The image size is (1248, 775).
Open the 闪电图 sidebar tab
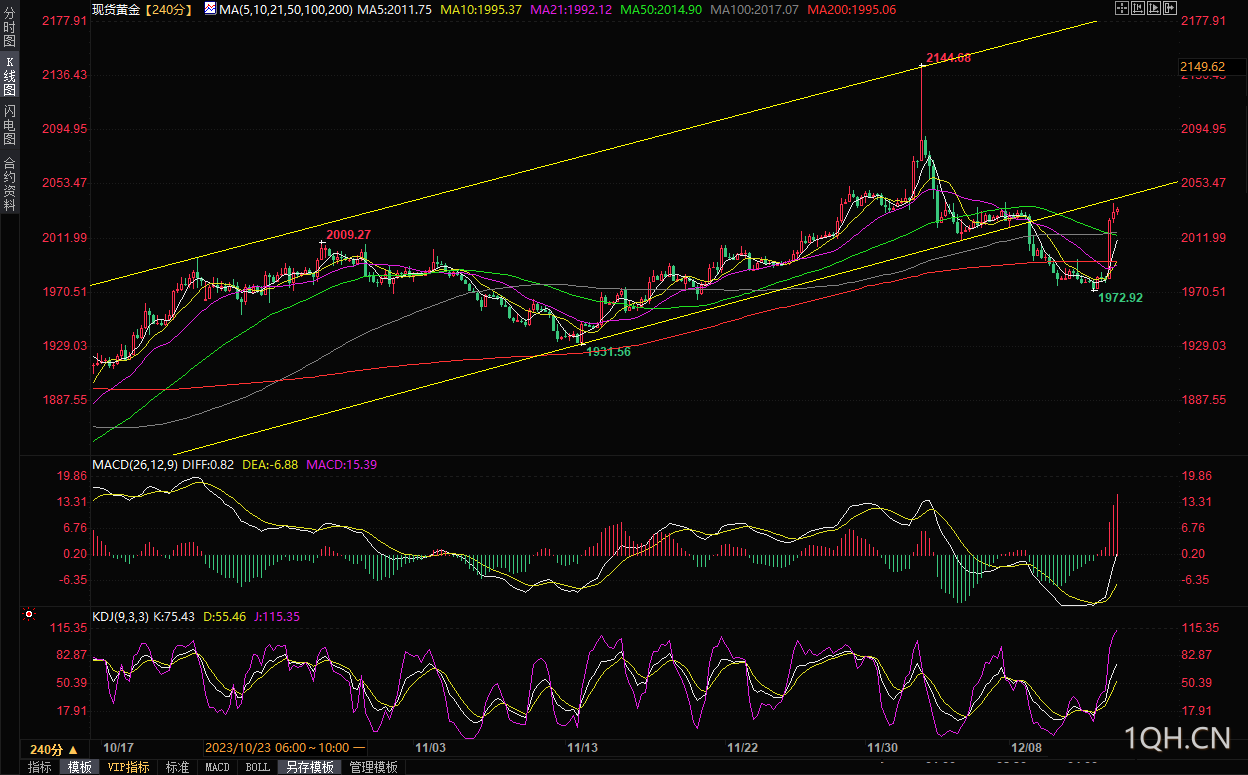[10, 125]
